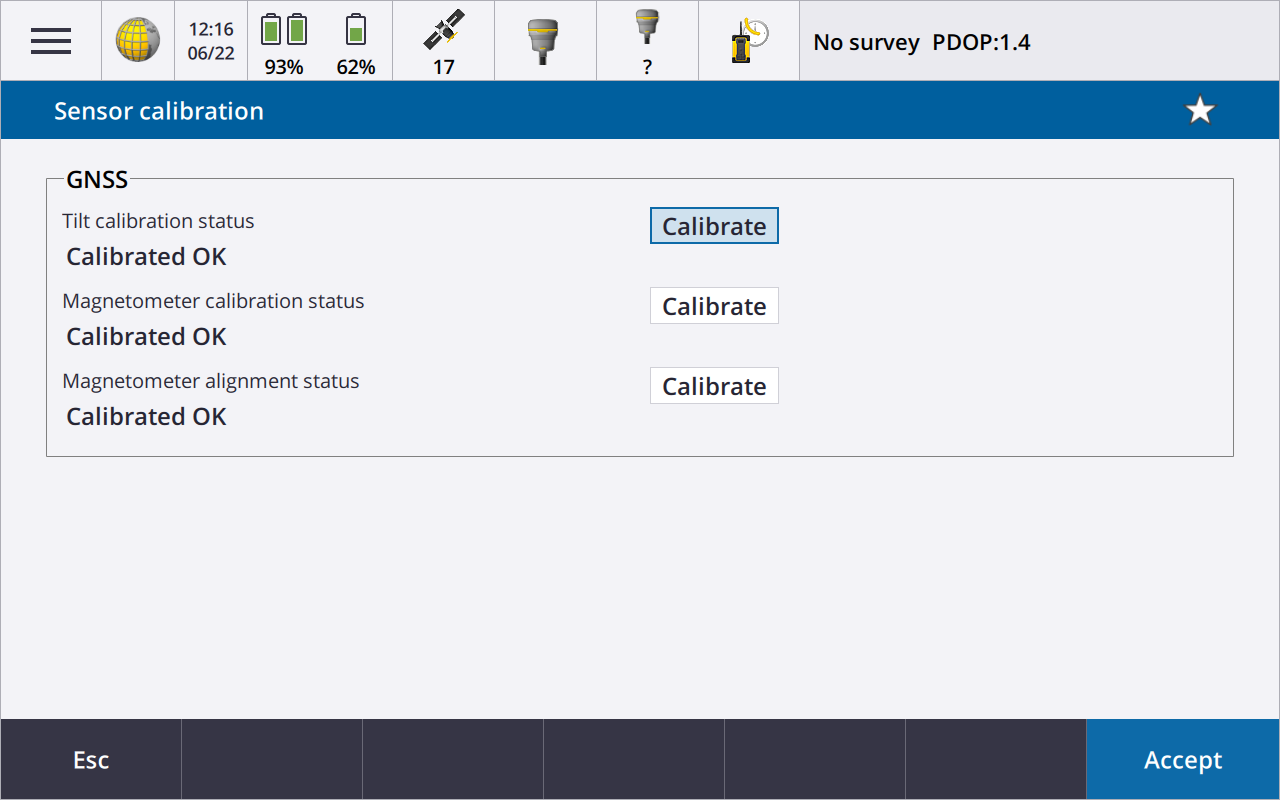This screenshot has width=1280, height=800.
Task: Open satellite icon showing 17 satellites
Action: (444, 41)
